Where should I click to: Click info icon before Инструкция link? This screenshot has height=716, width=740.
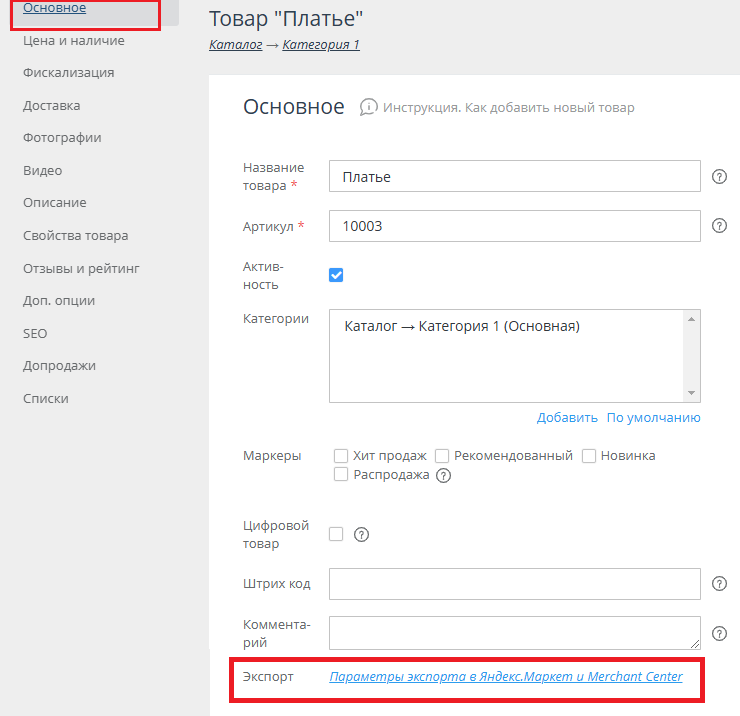pyautogui.click(x=369, y=107)
